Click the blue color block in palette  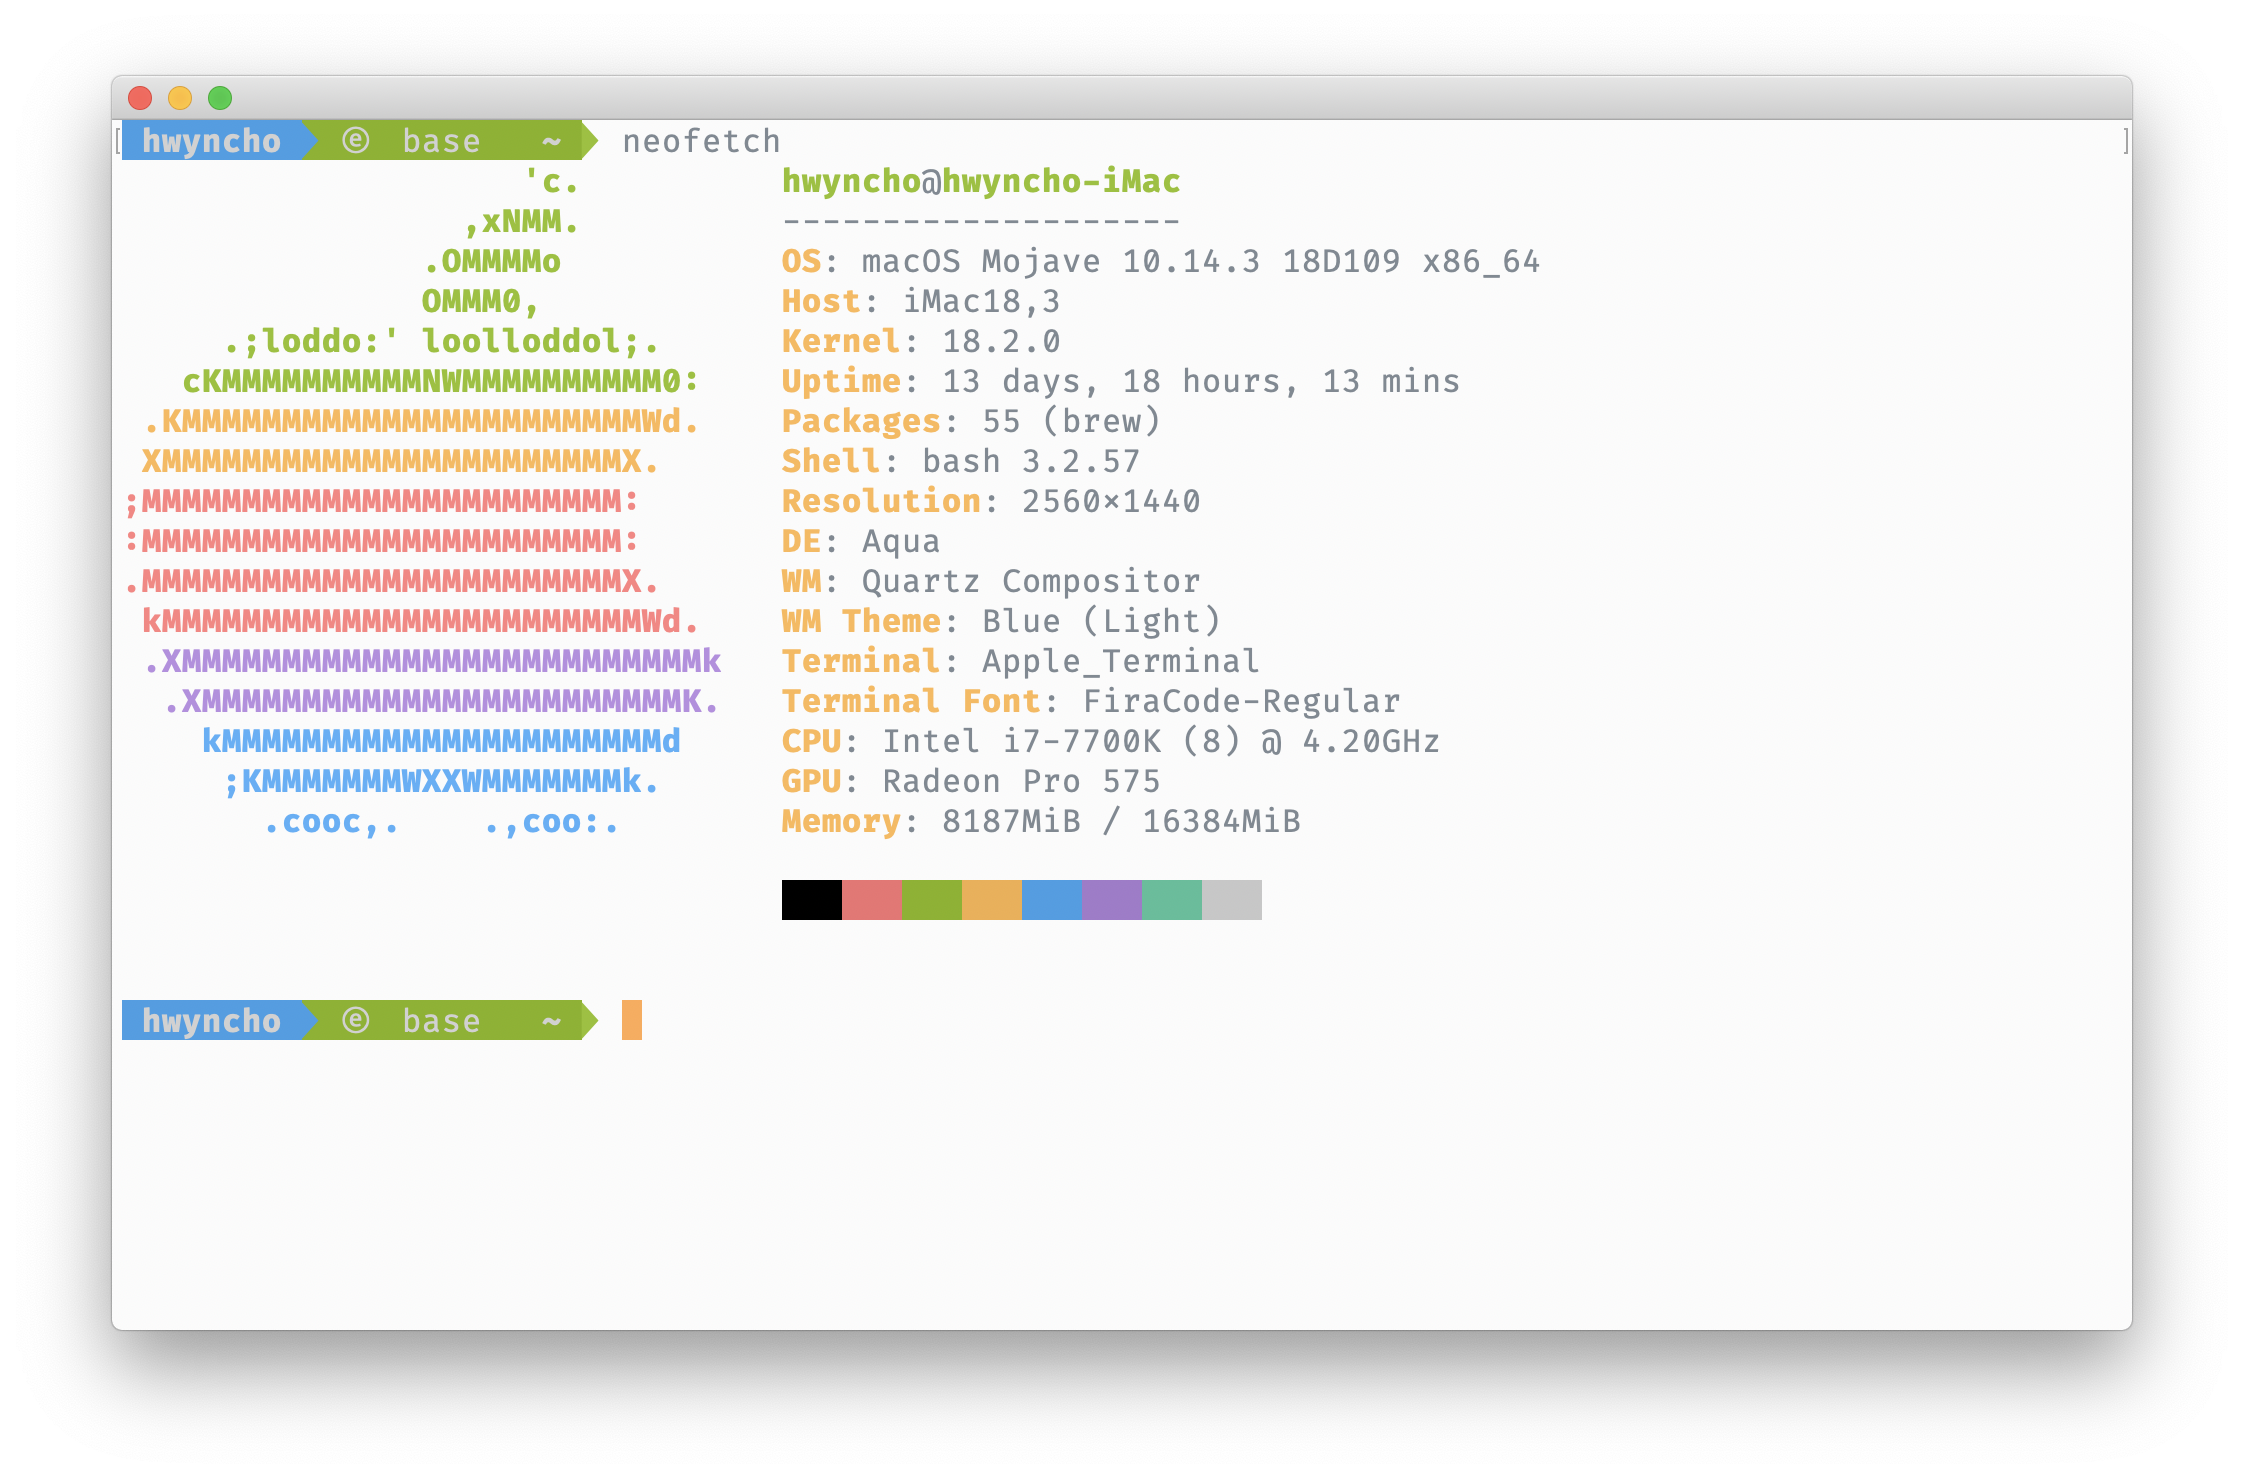pyautogui.click(x=1051, y=900)
